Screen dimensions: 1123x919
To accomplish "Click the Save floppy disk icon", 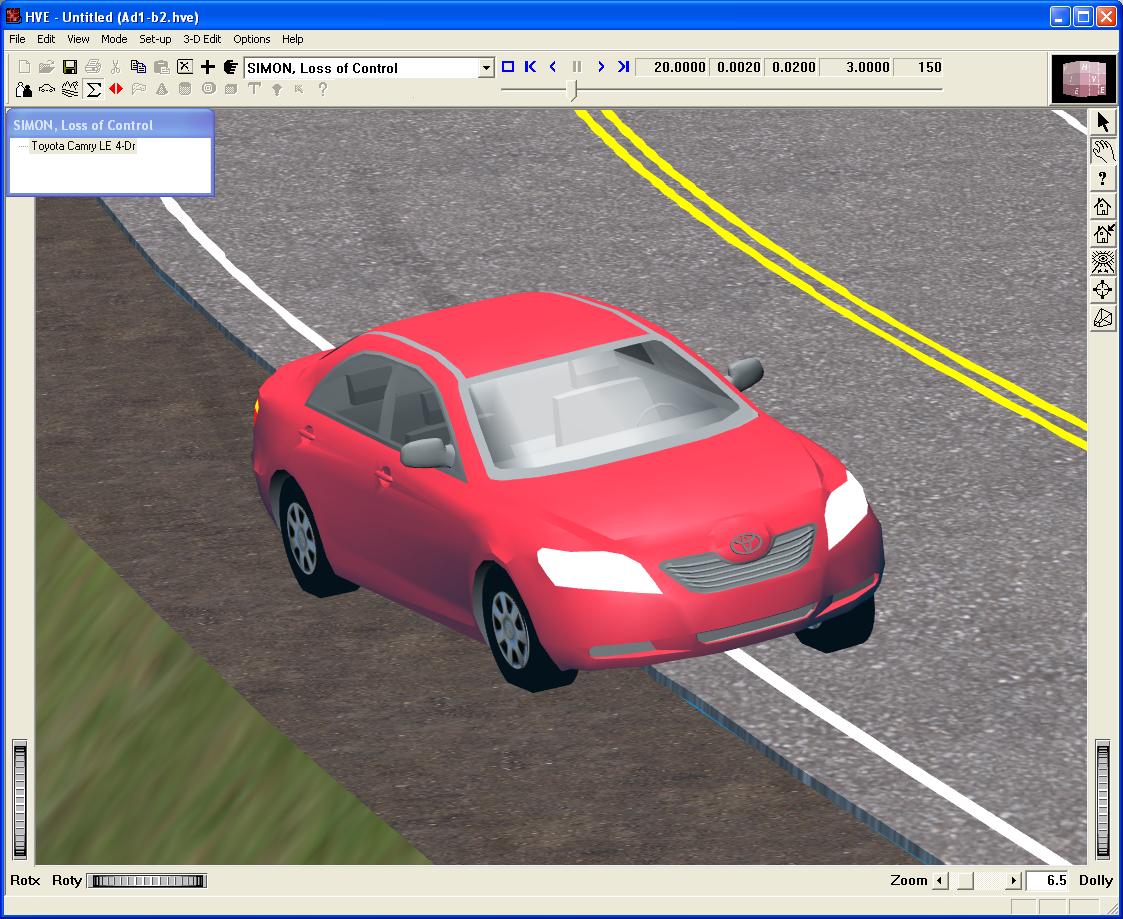I will pos(70,67).
